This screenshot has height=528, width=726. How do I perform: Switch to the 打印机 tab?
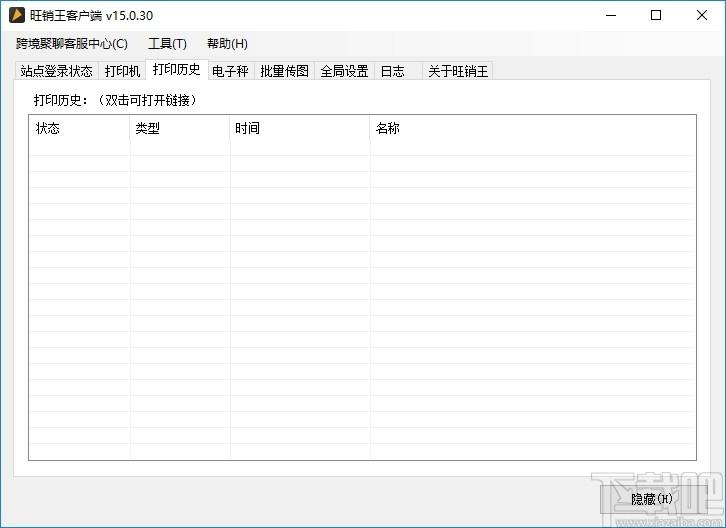tap(122, 71)
